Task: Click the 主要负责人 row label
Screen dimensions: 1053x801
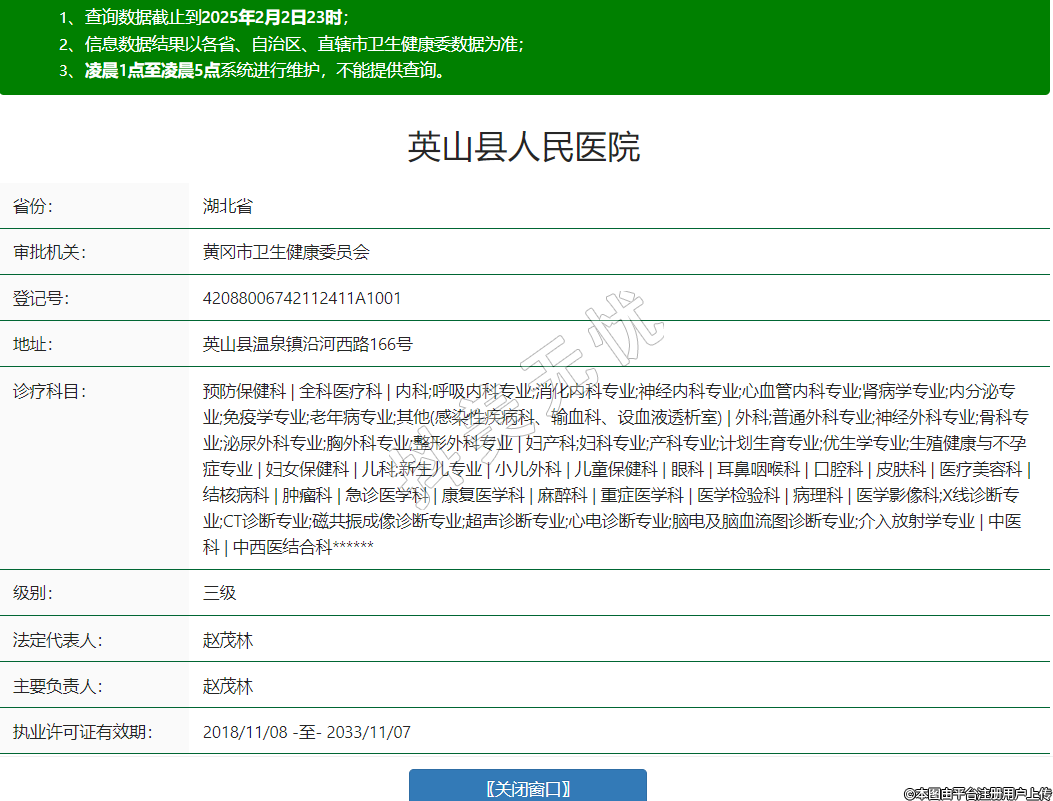Action: pyautogui.click(x=57, y=686)
